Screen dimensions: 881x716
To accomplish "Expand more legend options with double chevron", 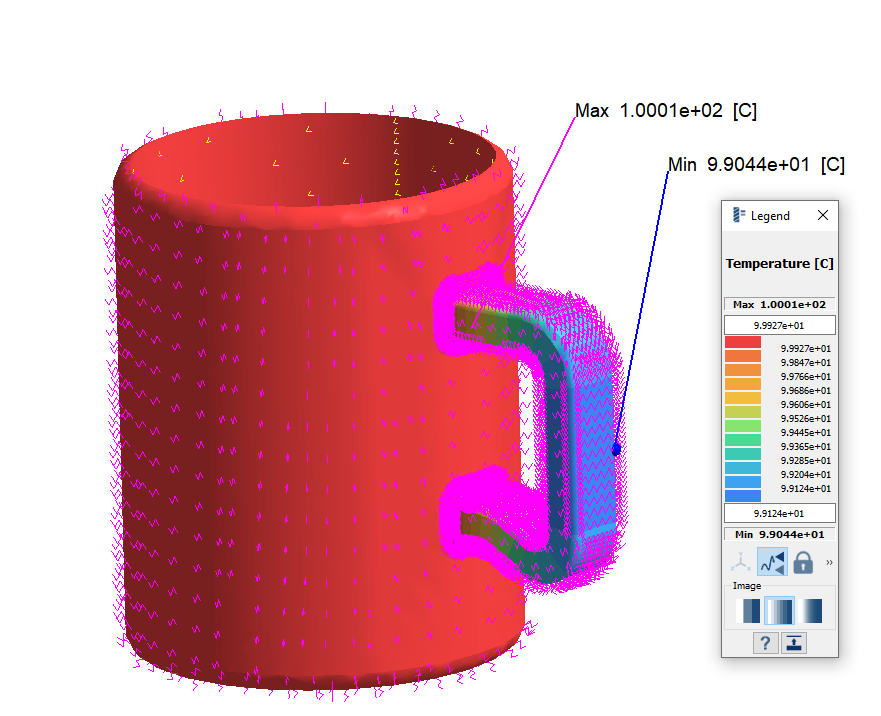I will 829,563.
